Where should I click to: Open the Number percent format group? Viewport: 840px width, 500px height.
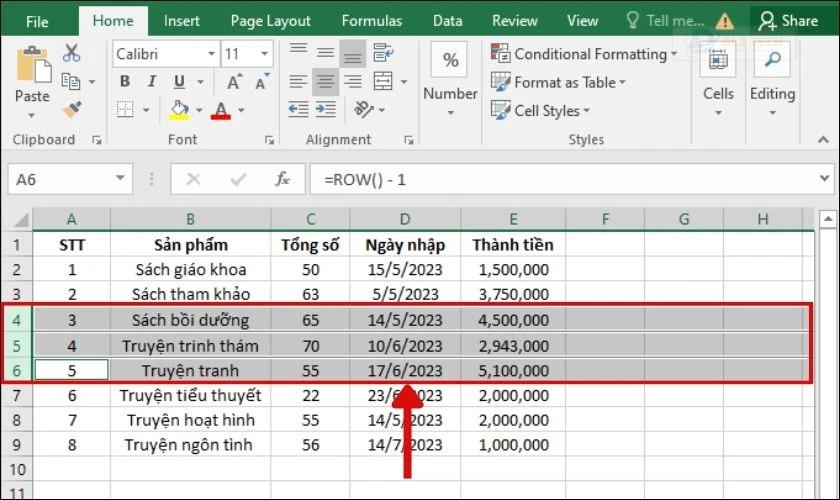pos(450,80)
